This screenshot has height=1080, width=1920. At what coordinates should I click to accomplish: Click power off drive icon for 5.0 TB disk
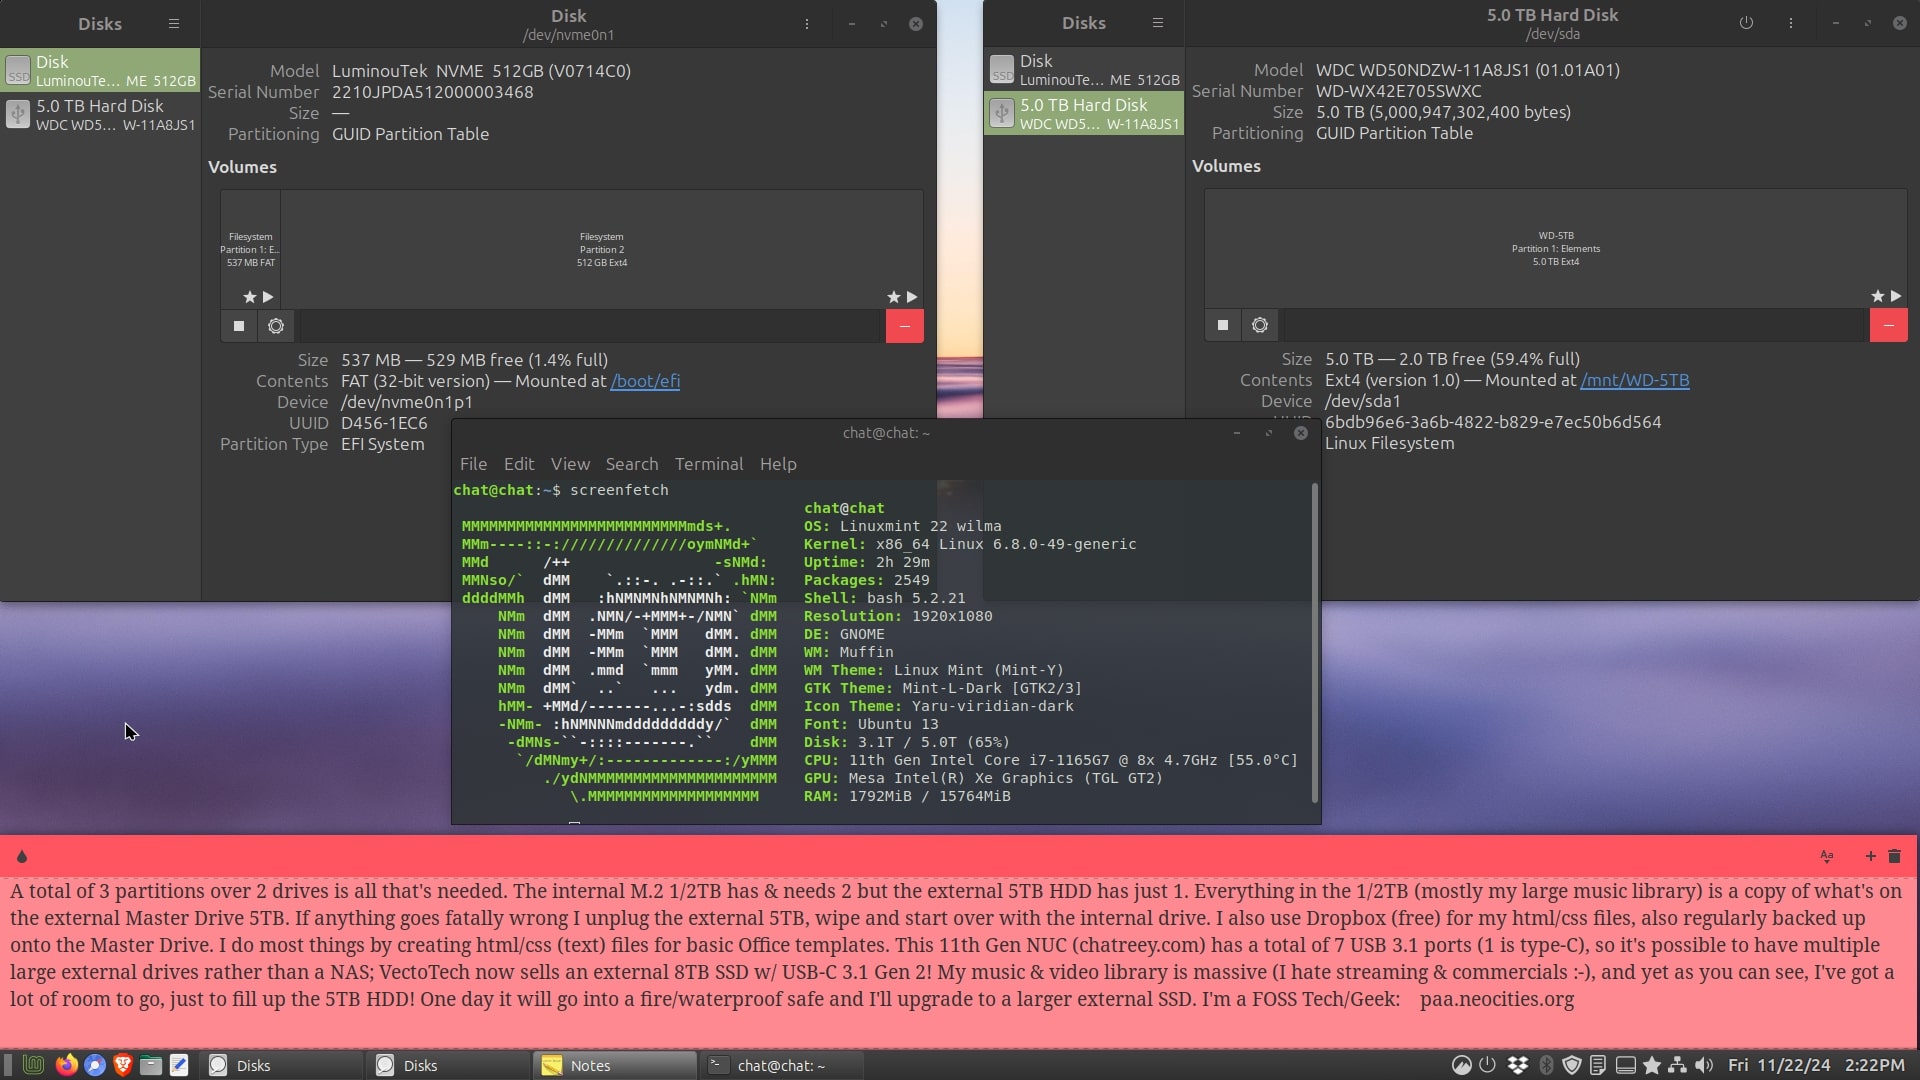1746,23
